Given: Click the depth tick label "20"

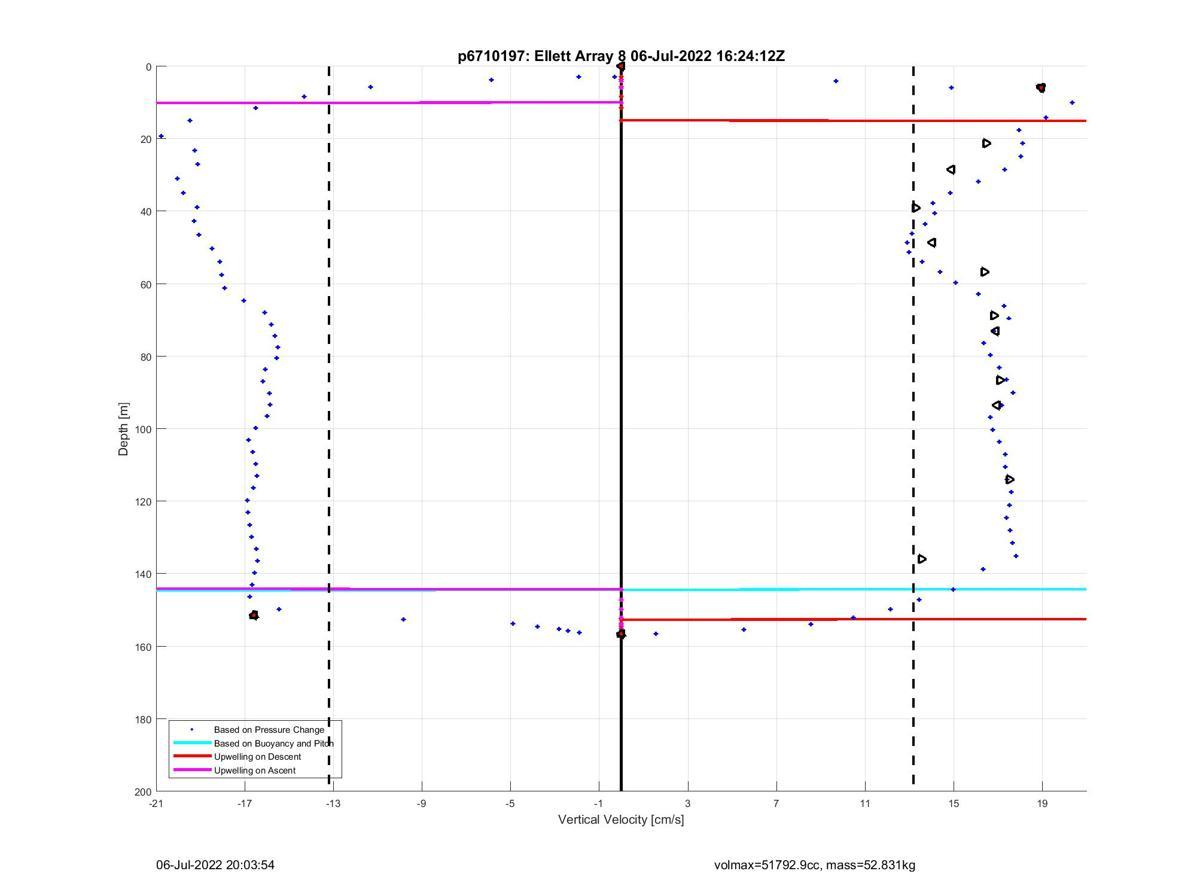Looking at the screenshot, I should click(146, 140).
